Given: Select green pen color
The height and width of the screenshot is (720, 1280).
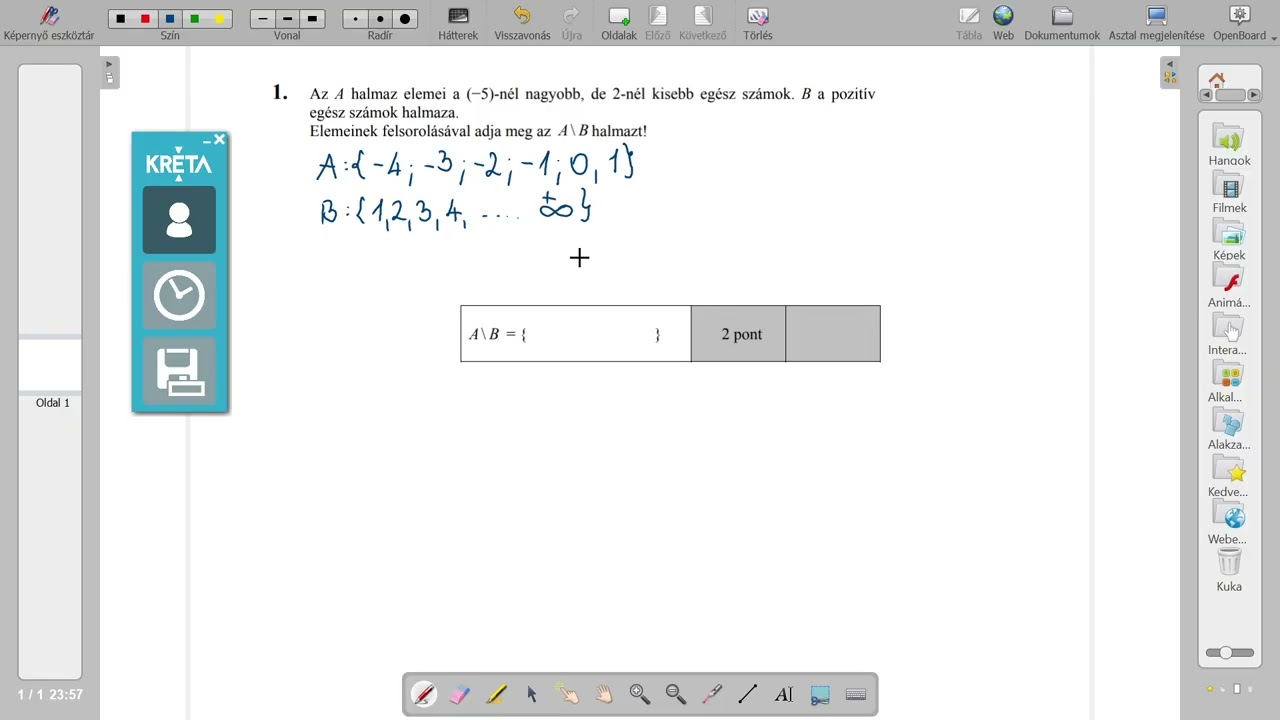Looking at the screenshot, I should [x=195, y=19].
